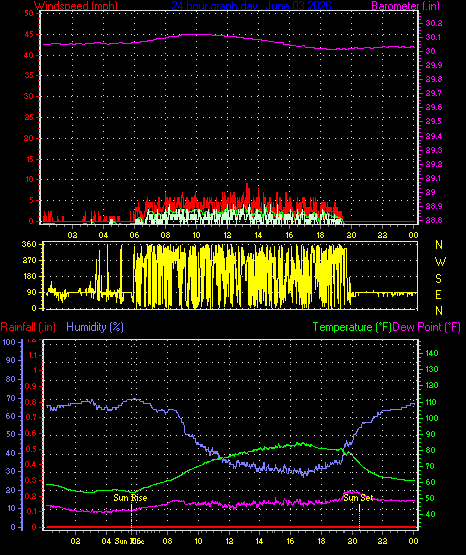Image resolution: width=466 pixels, height=555 pixels.
Task: Click the "30.2" barometer axis value
Action: [434, 23]
